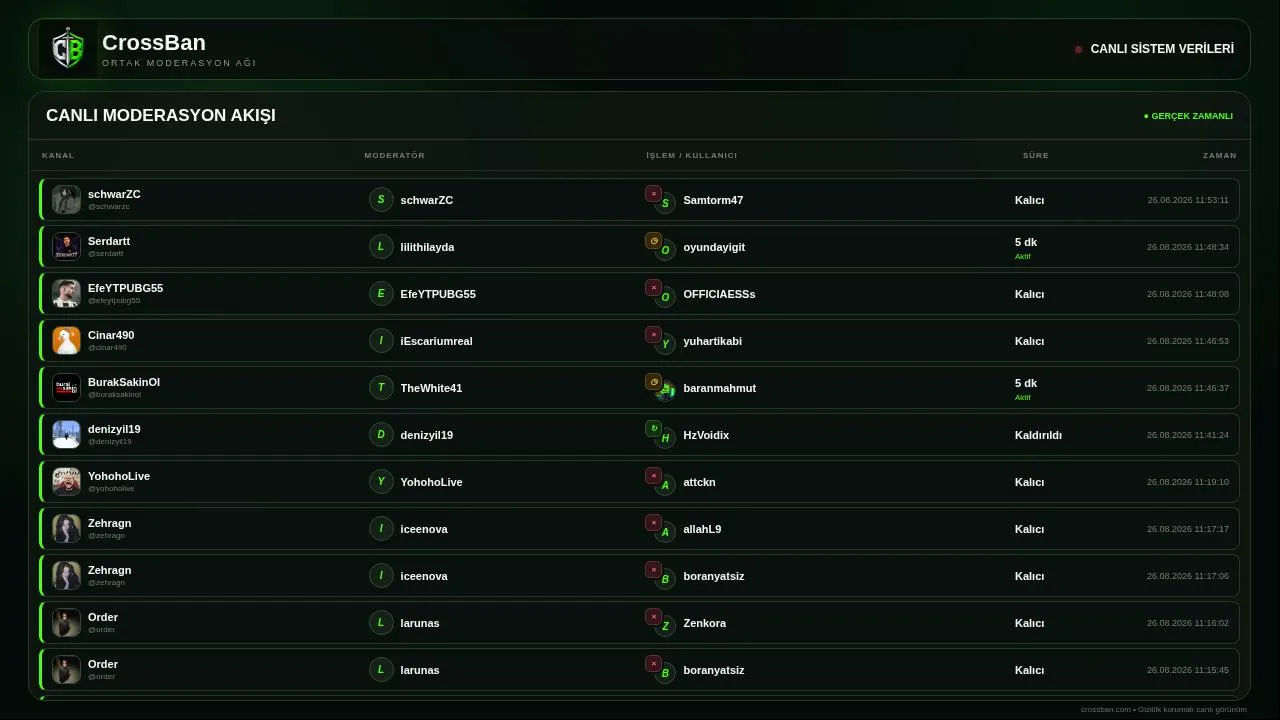Click the T avatar next to TheWhite41

pos(380,388)
